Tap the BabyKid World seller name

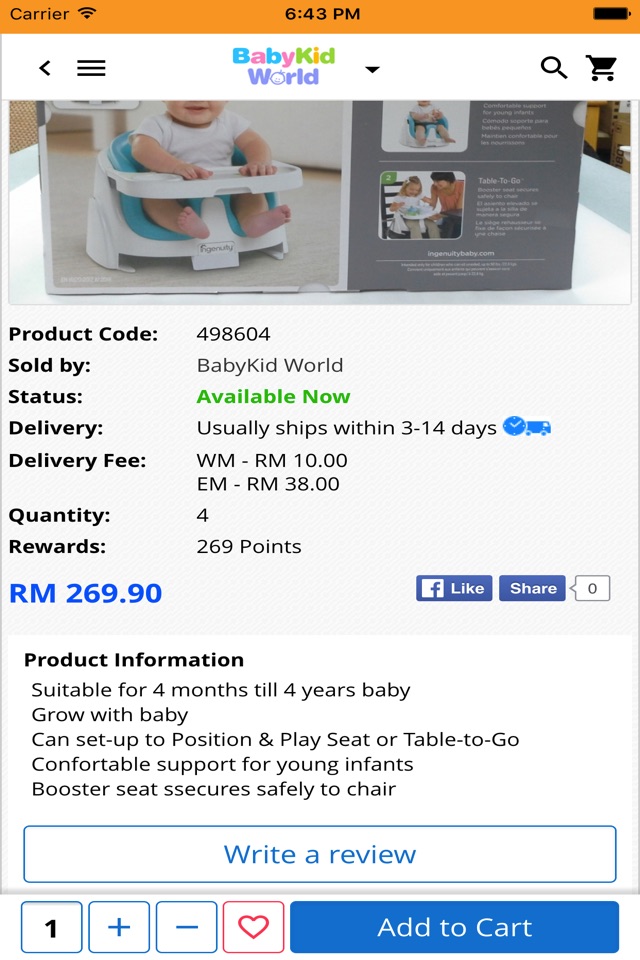pos(269,366)
